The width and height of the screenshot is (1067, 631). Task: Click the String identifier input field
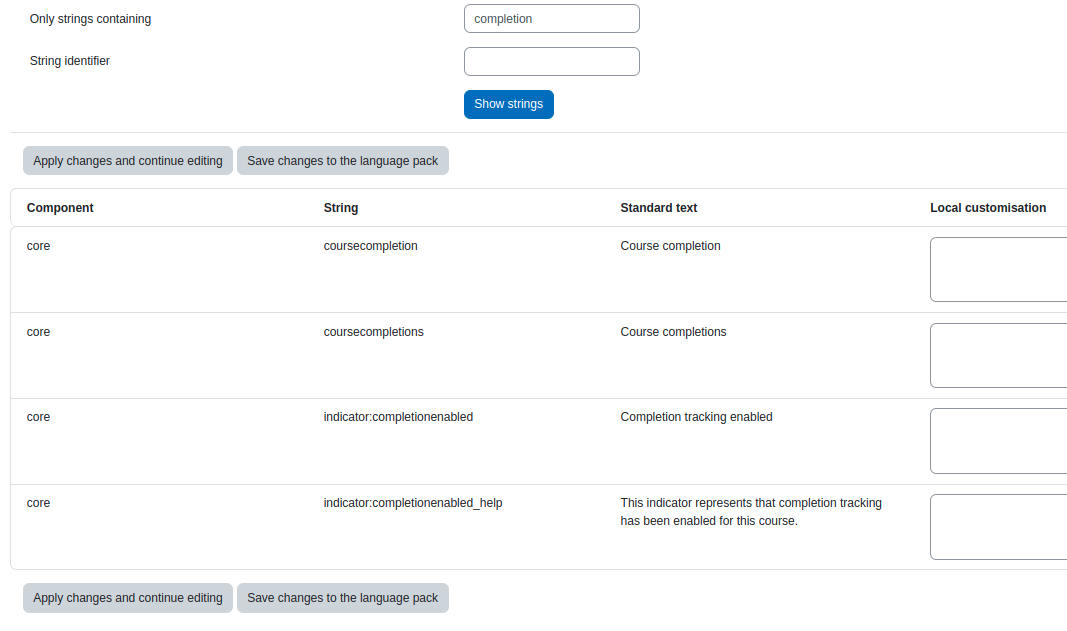coord(552,61)
